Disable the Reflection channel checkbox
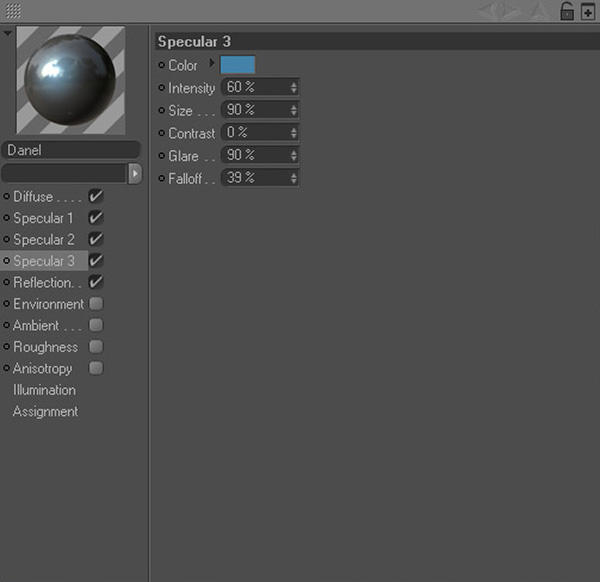The width and height of the screenshot is (600, 582). click(x=96, y=282)
